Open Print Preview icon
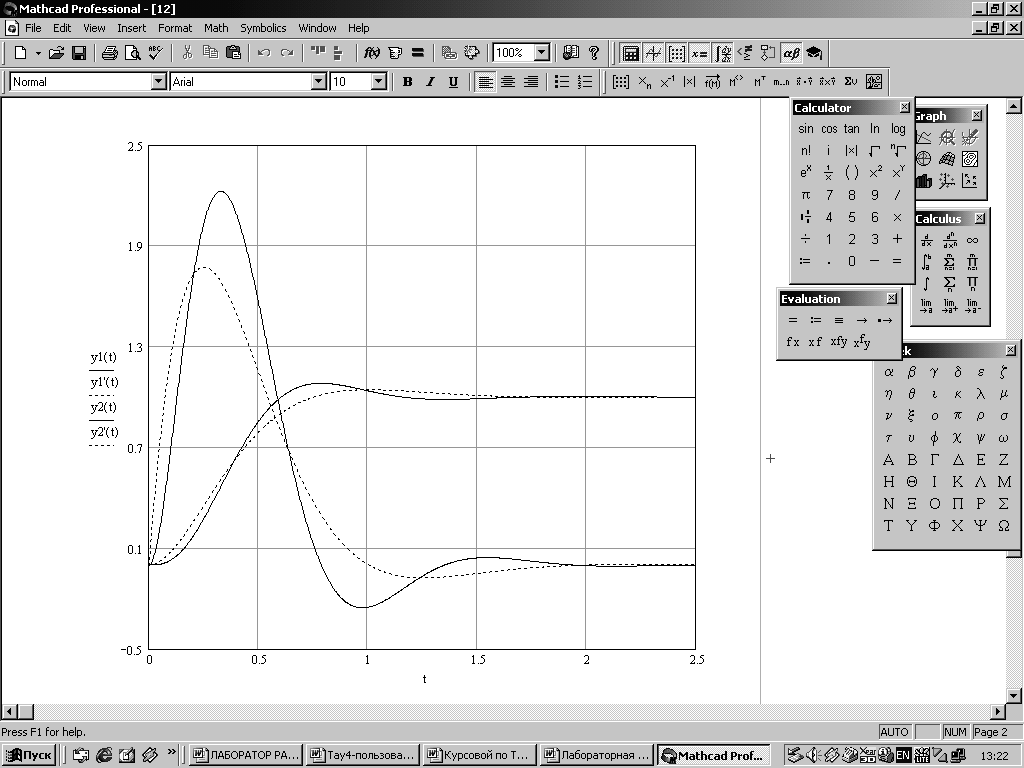The height and width of the screenshot is (768, 1024). tap(133, 53)
